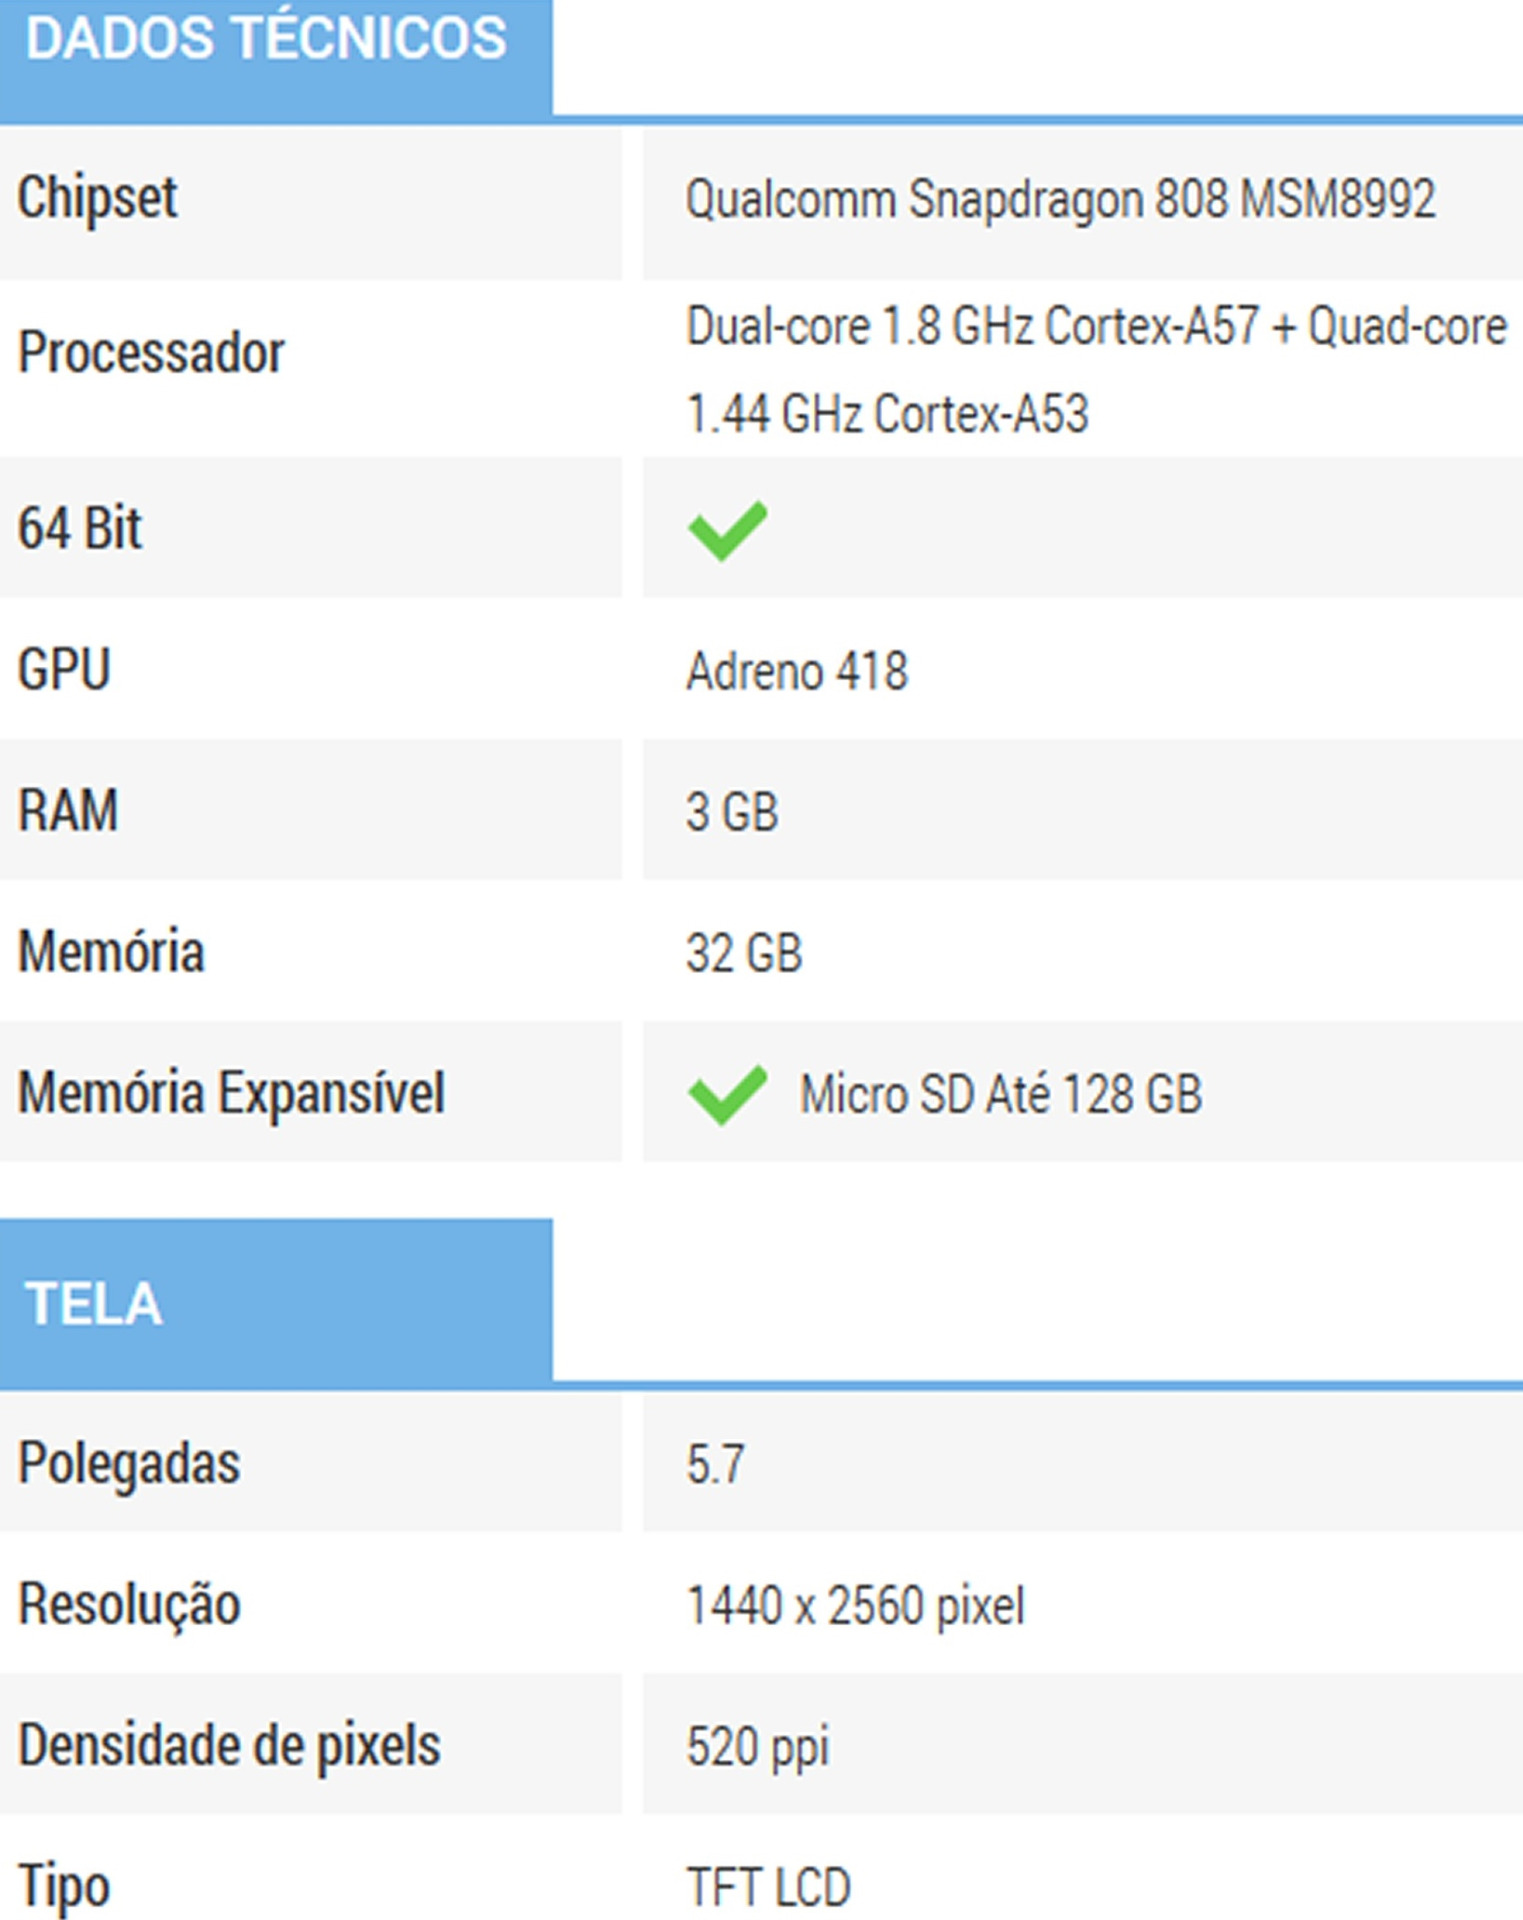Select the TFT LCD type value
The image size is (1523, 1920).
[768, 1888]
